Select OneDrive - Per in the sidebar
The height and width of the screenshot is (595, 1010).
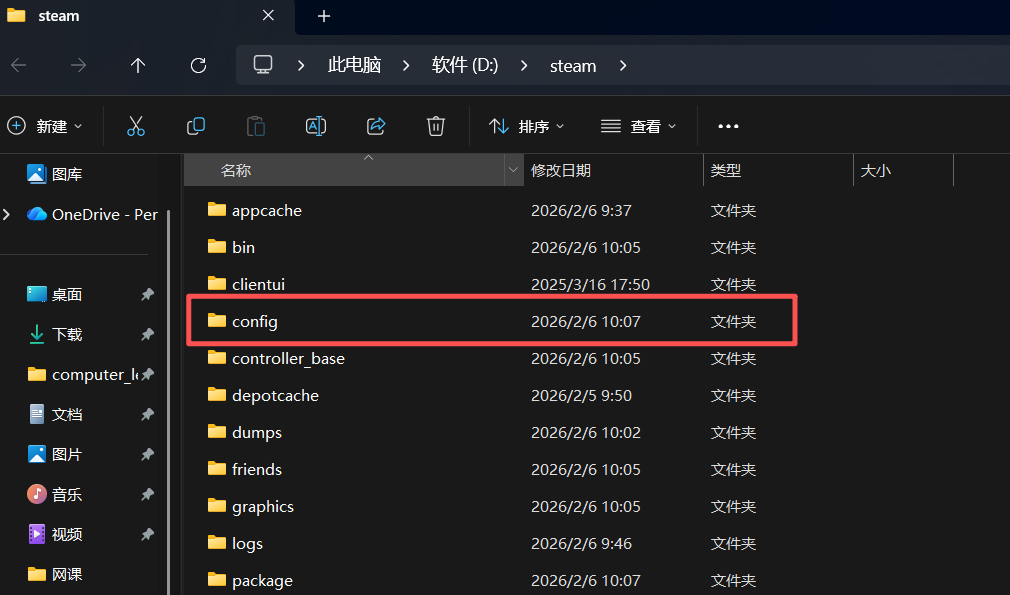[x=92, y=214]
